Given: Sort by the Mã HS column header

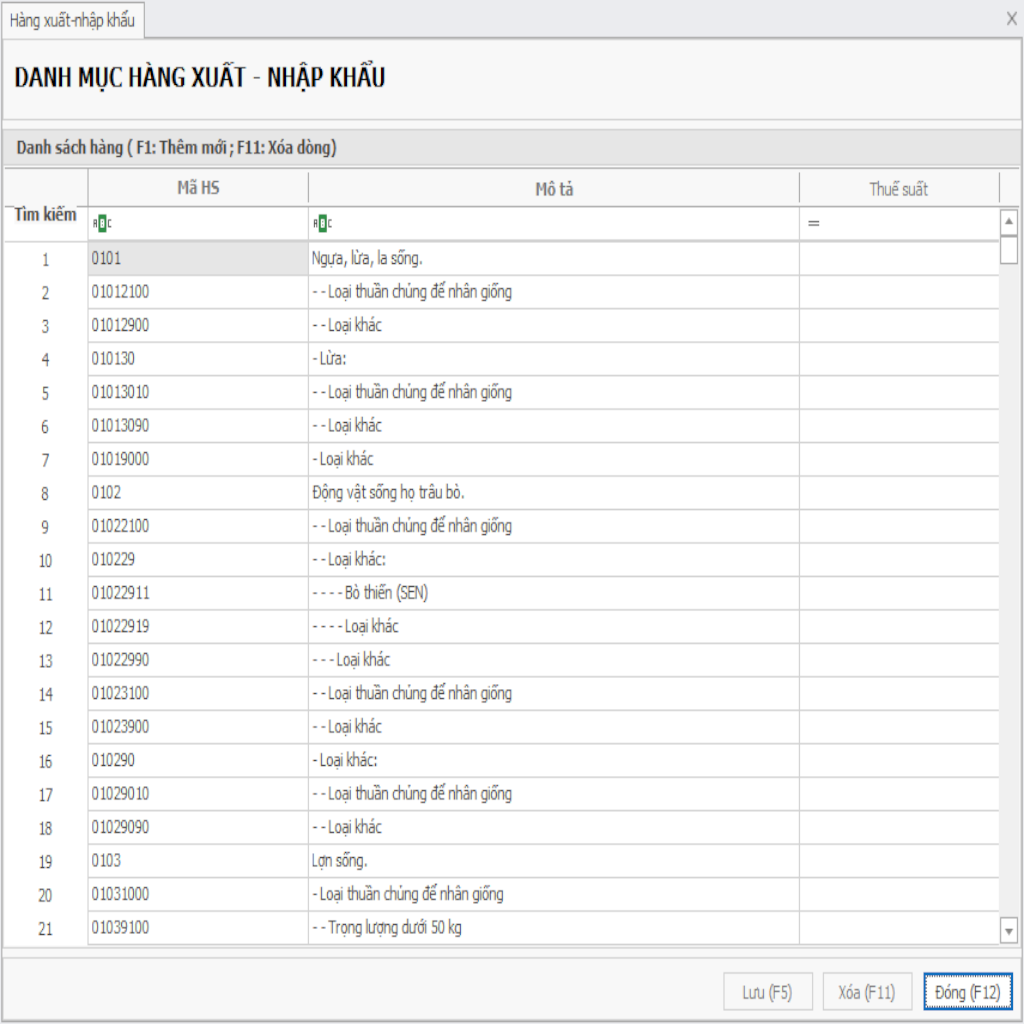Looking at the screenshot, I should pos(197,189).
